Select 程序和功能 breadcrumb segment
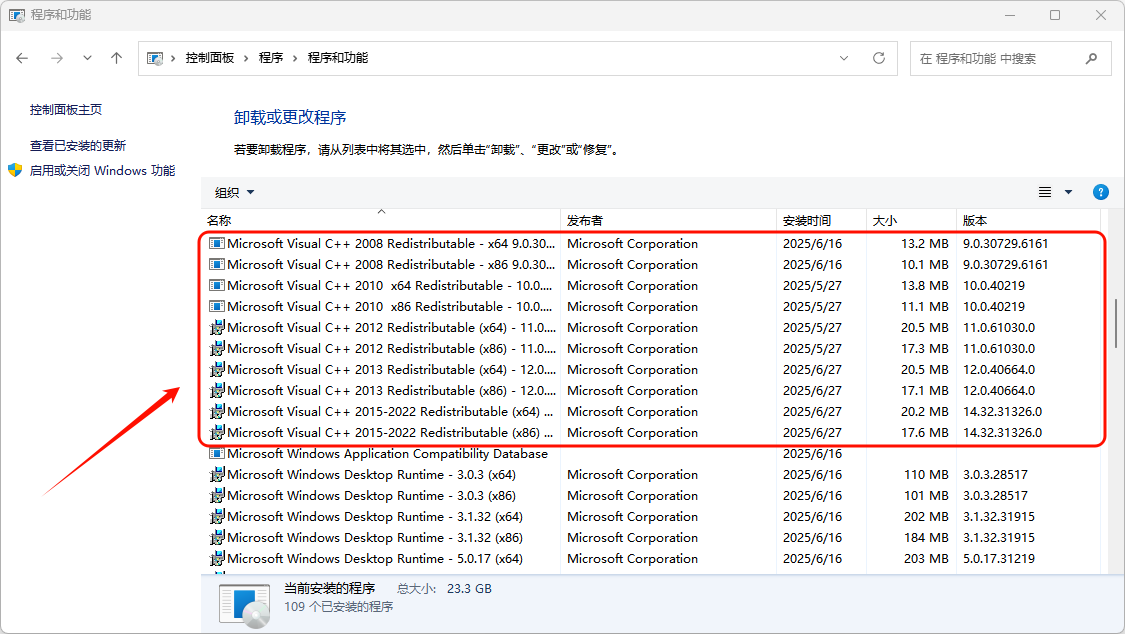The width and height of the screenshot is (1125, 634). 337,58
